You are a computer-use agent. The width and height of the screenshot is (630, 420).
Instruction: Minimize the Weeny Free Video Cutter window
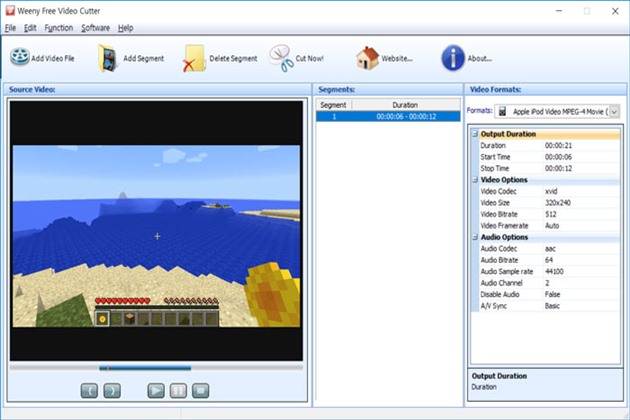559,11
